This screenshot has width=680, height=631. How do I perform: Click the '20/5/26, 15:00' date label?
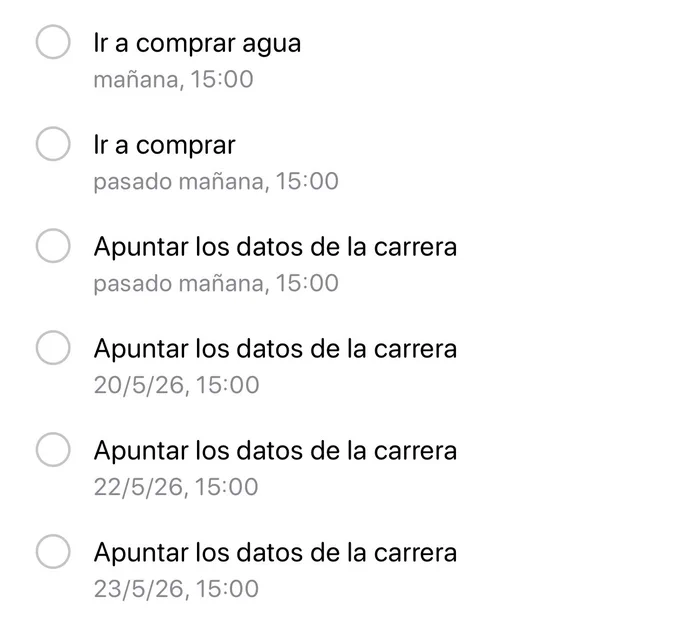pos(177,385)
